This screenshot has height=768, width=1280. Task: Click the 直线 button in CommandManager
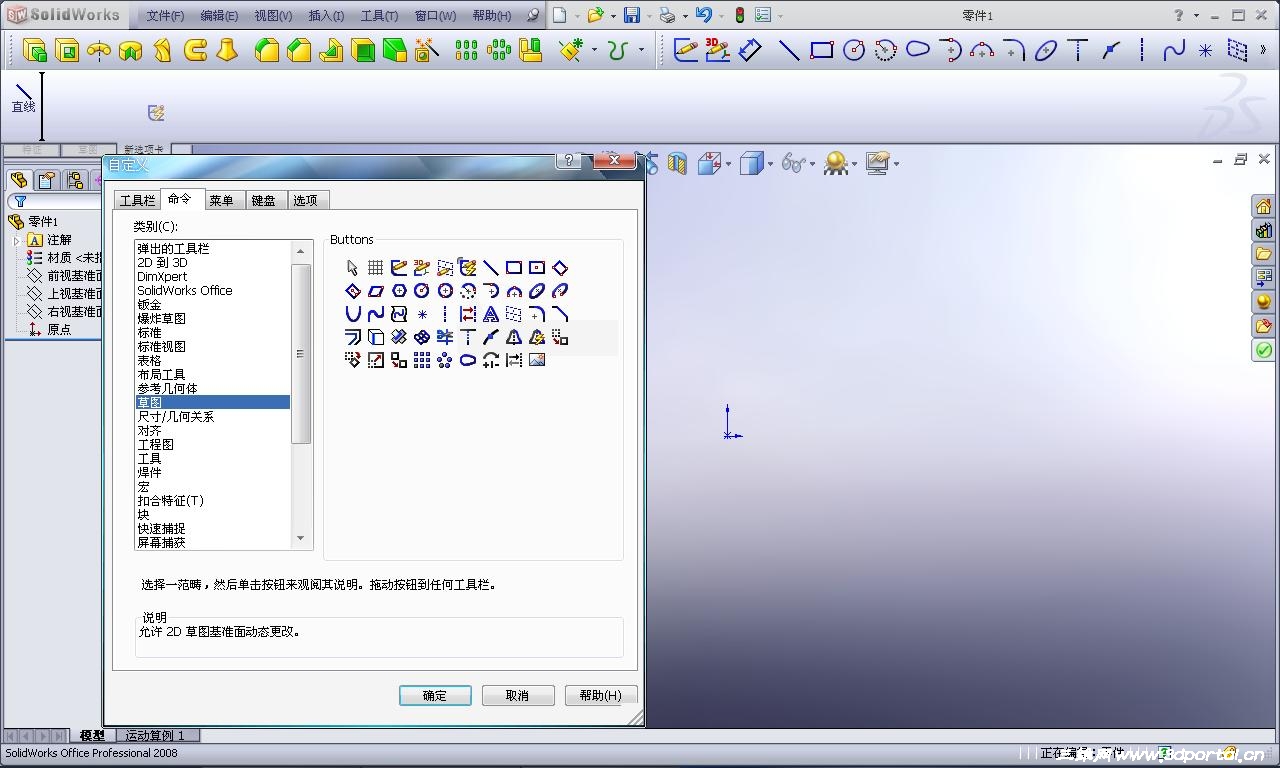pyautogui.click(x=23, y=98)
